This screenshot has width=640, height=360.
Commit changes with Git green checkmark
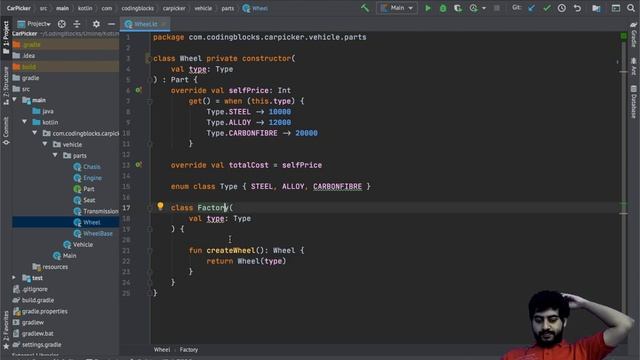pos(547,8)
